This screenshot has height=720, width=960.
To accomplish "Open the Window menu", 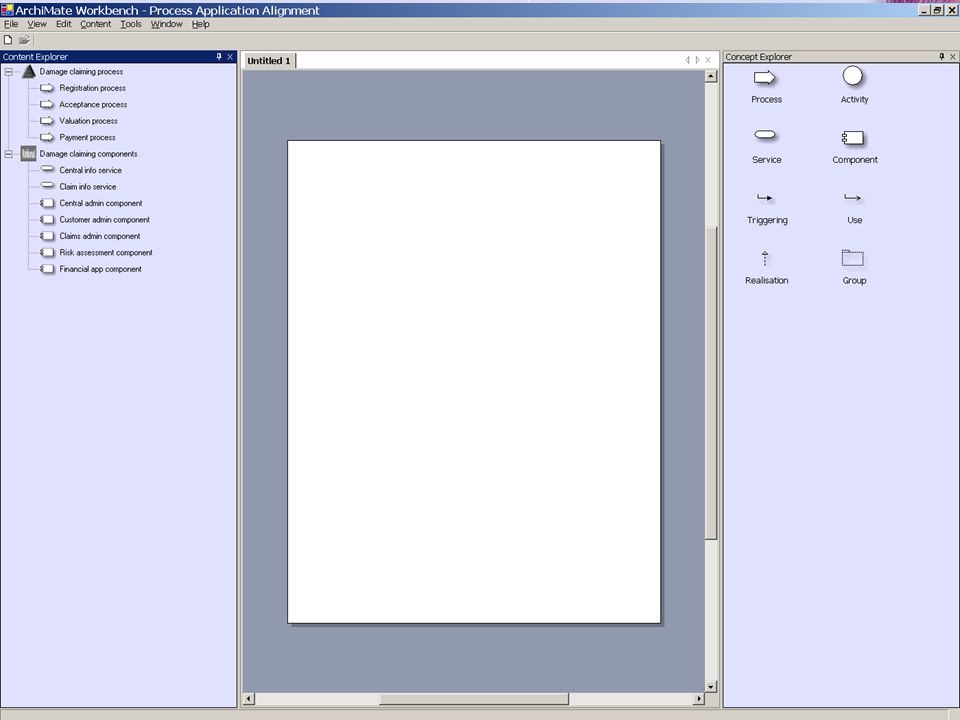I will pos(167,24).
